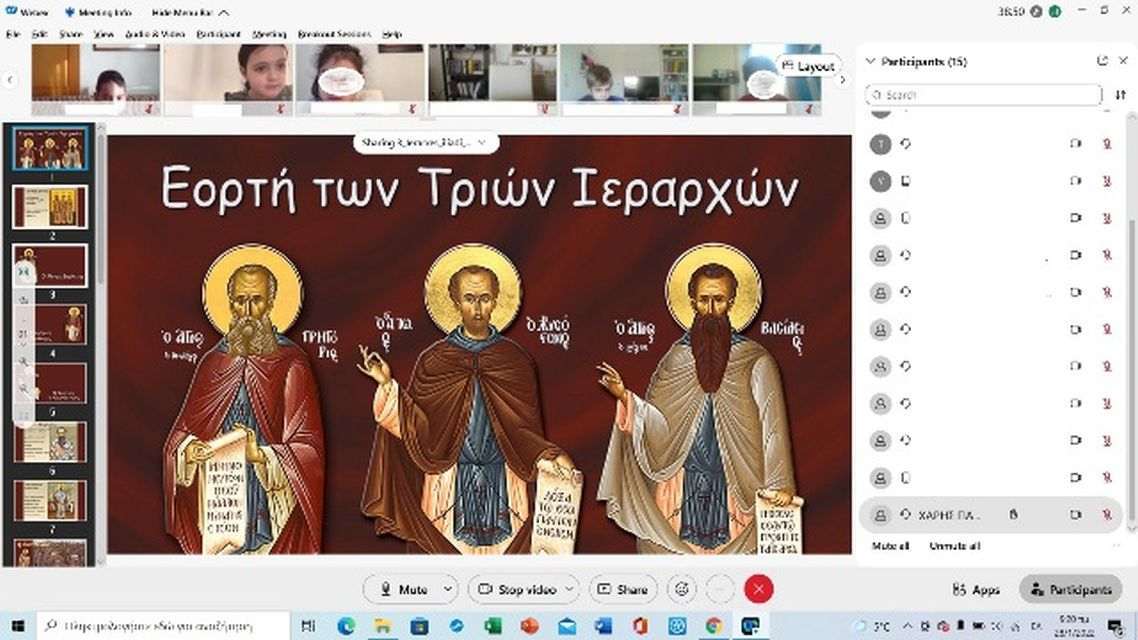Unmute the V participant's microphone
1138x640 pixels.
click(1107, 181)
